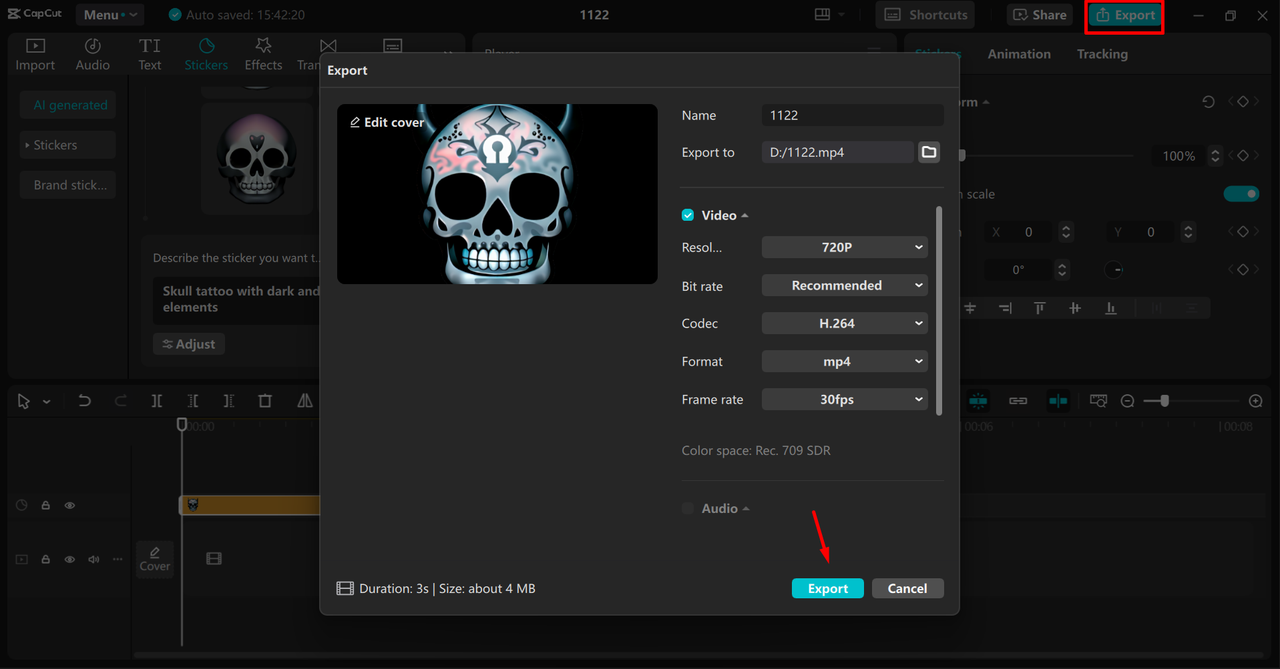
Task: Open the Frame rate dropdown showing 30fps
Action: click(x=845, y=399)
